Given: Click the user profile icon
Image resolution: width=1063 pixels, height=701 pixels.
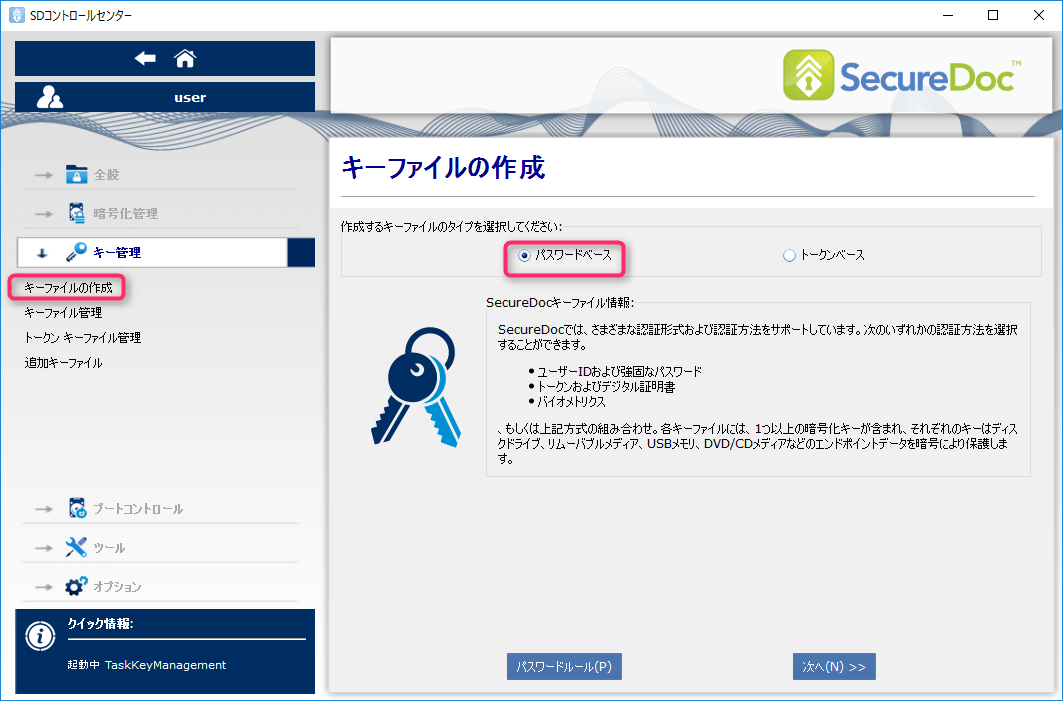Looking at the screenshot, I should pos(50,98).
